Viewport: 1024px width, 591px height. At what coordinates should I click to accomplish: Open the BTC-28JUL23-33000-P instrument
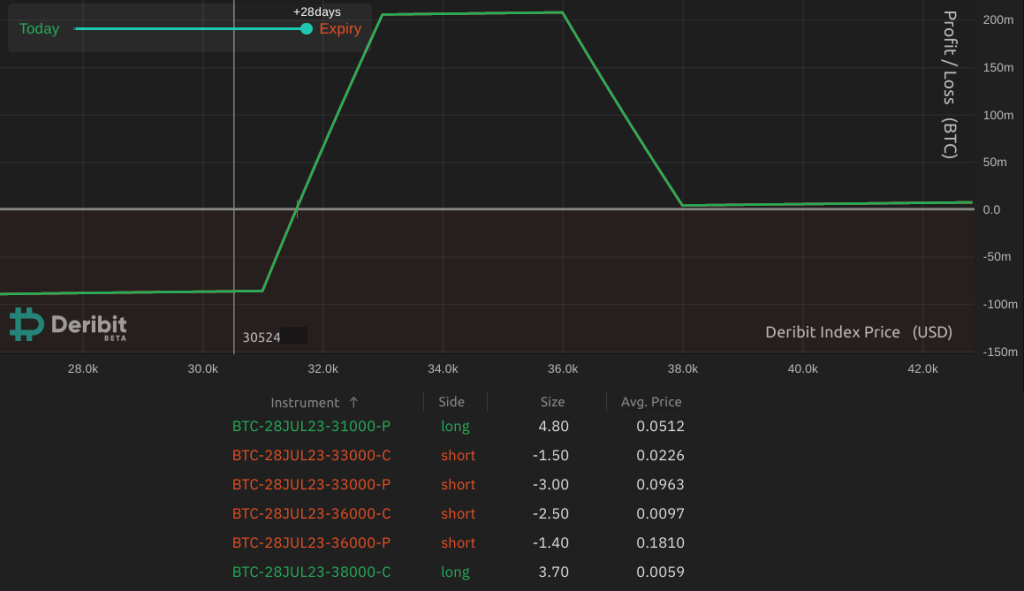click(x=311, y=484)
